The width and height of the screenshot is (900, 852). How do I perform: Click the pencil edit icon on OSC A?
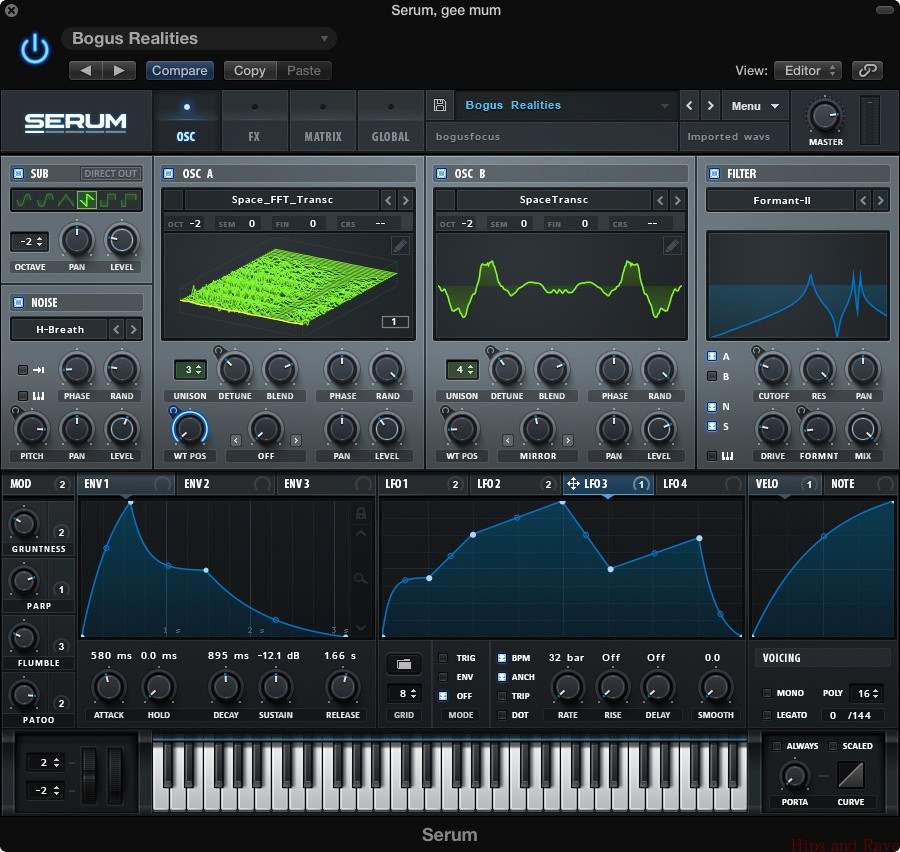(401, 245)
